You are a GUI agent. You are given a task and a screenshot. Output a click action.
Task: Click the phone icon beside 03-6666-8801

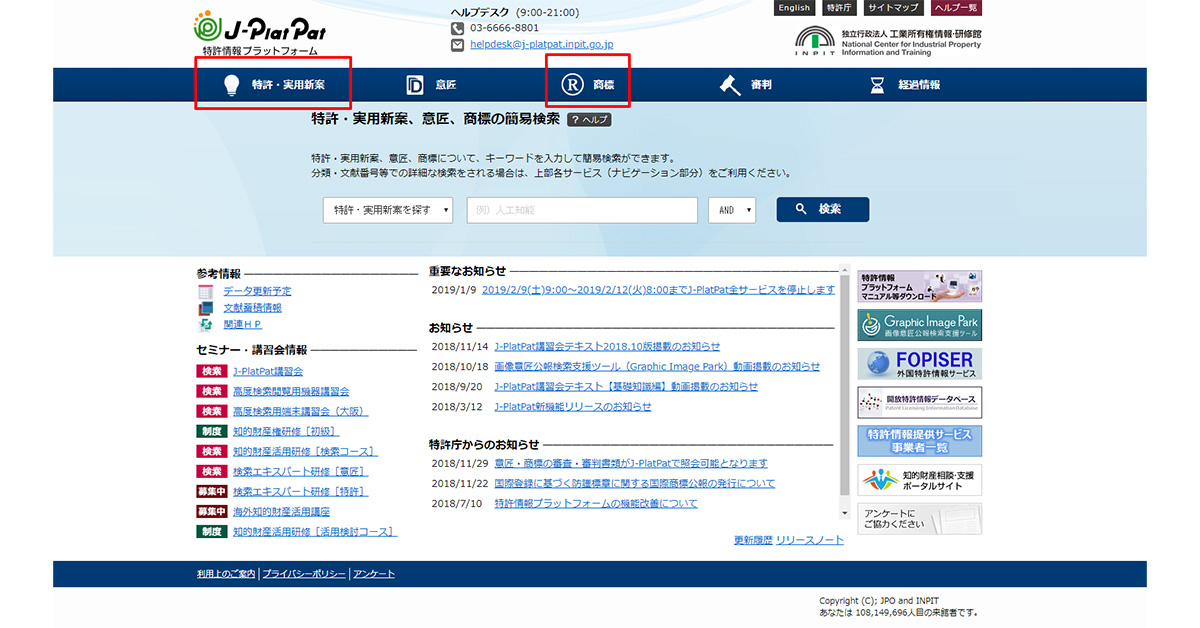(458, 28)
